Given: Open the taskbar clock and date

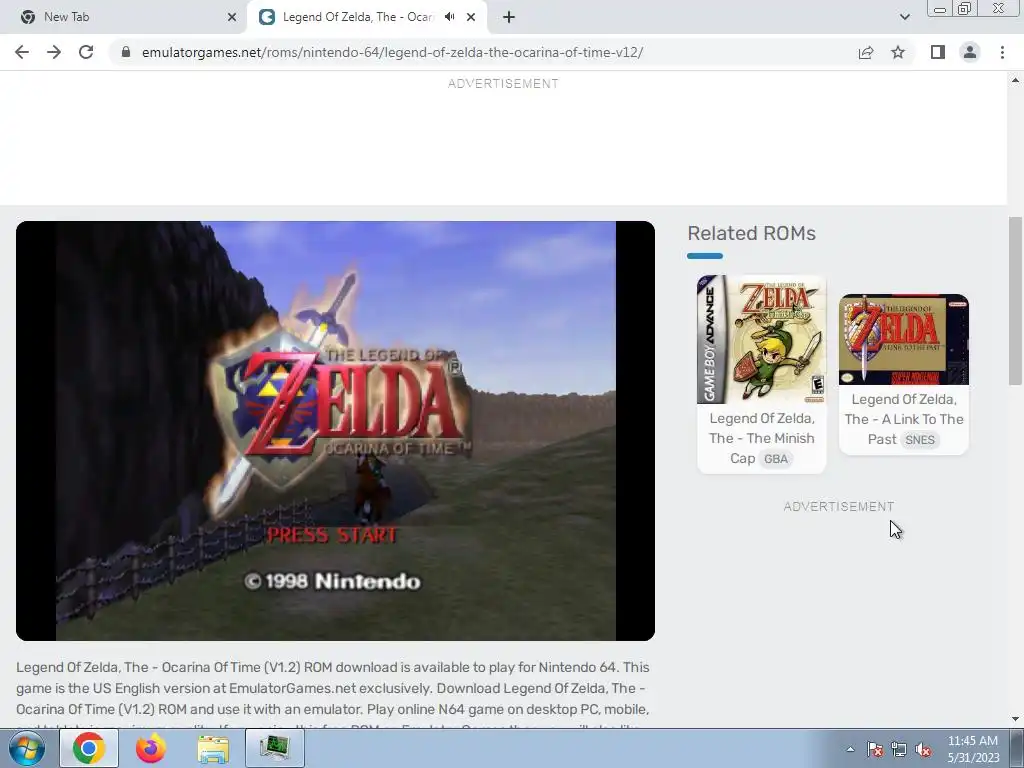Looking at the screenshot, I should pos(973,749).
